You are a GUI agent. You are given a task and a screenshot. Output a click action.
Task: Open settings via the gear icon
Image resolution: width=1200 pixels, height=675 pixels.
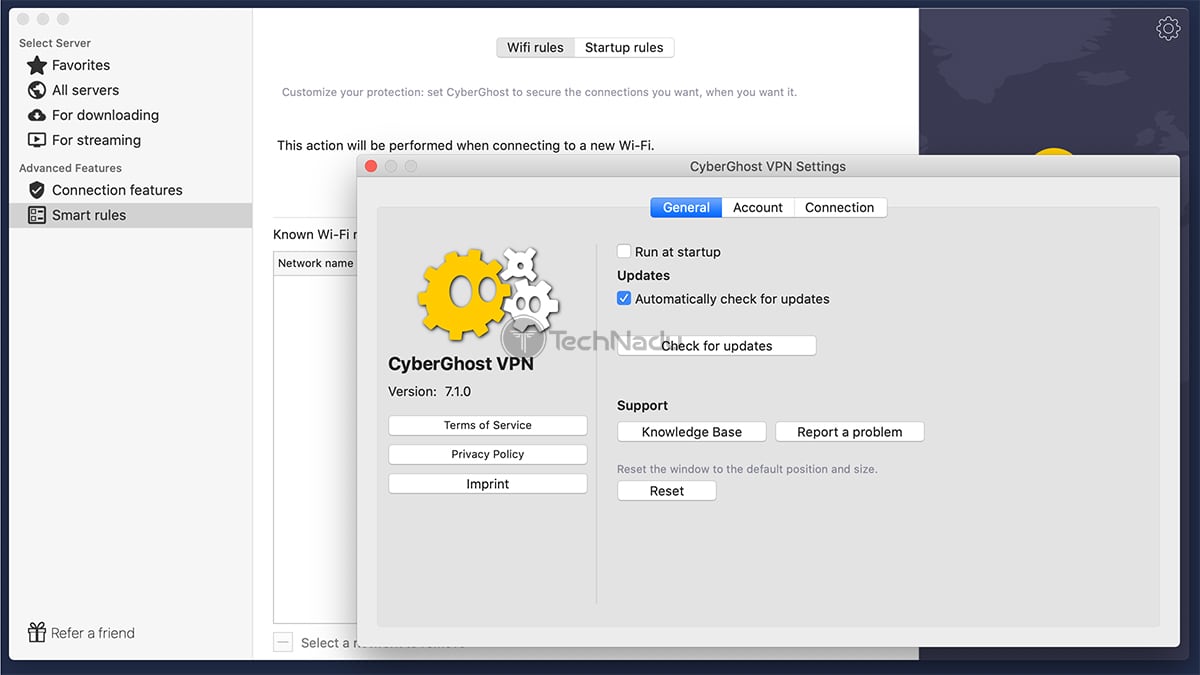click(1168, 29)
